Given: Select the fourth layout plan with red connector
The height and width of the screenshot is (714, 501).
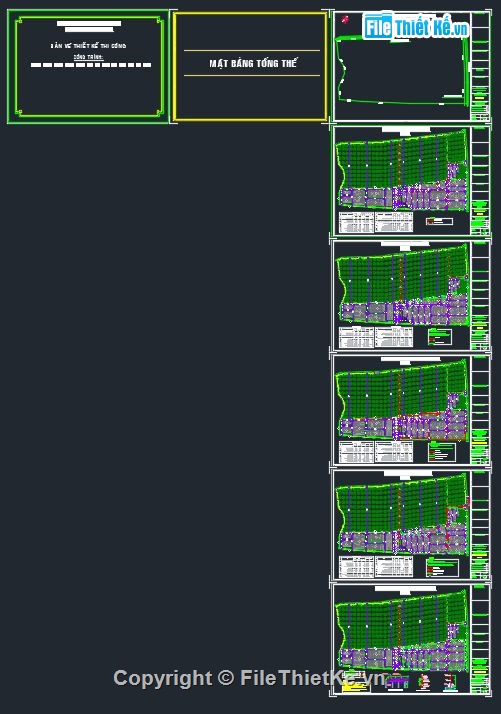Looking at the screenshot, I should point(412,525).
